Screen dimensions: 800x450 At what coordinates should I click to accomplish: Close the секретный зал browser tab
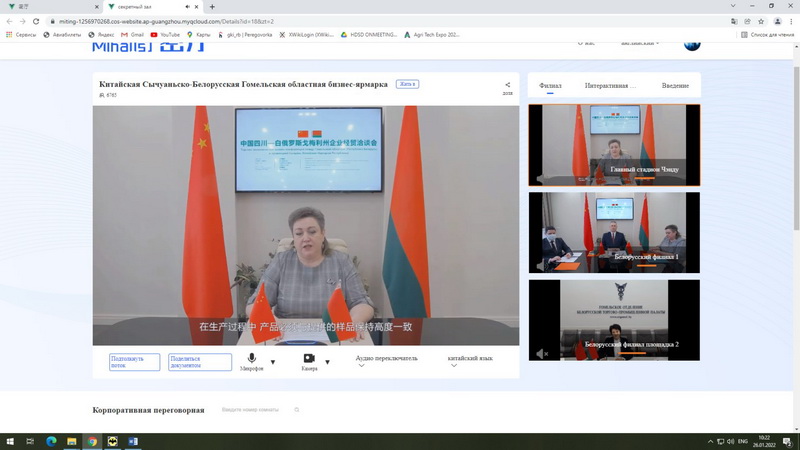pyautogui.click(x=196, y=7)
